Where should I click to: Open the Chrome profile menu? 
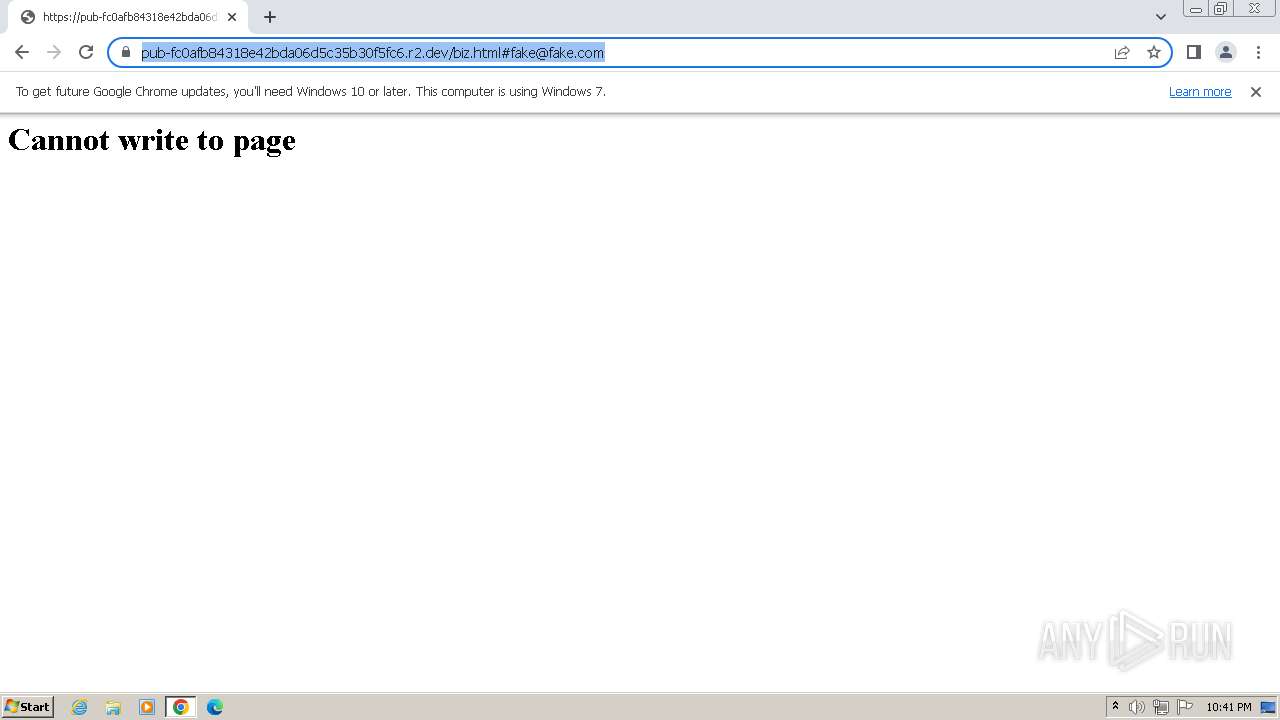(x=1225, y=52)
